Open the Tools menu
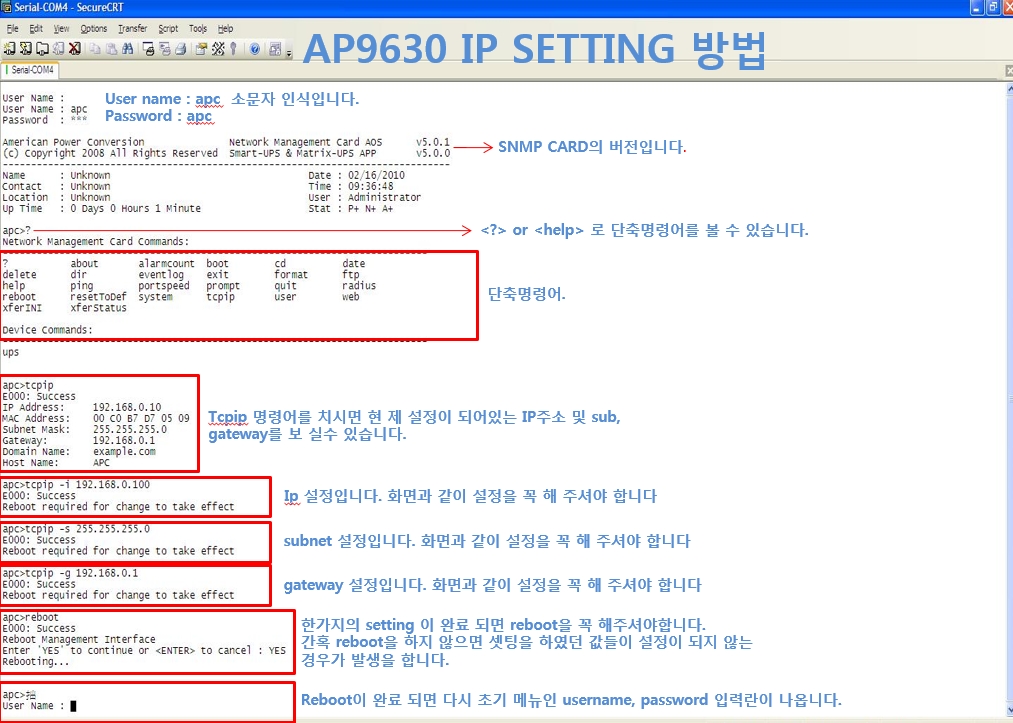 pyautogui.click(x=198, y=28)
